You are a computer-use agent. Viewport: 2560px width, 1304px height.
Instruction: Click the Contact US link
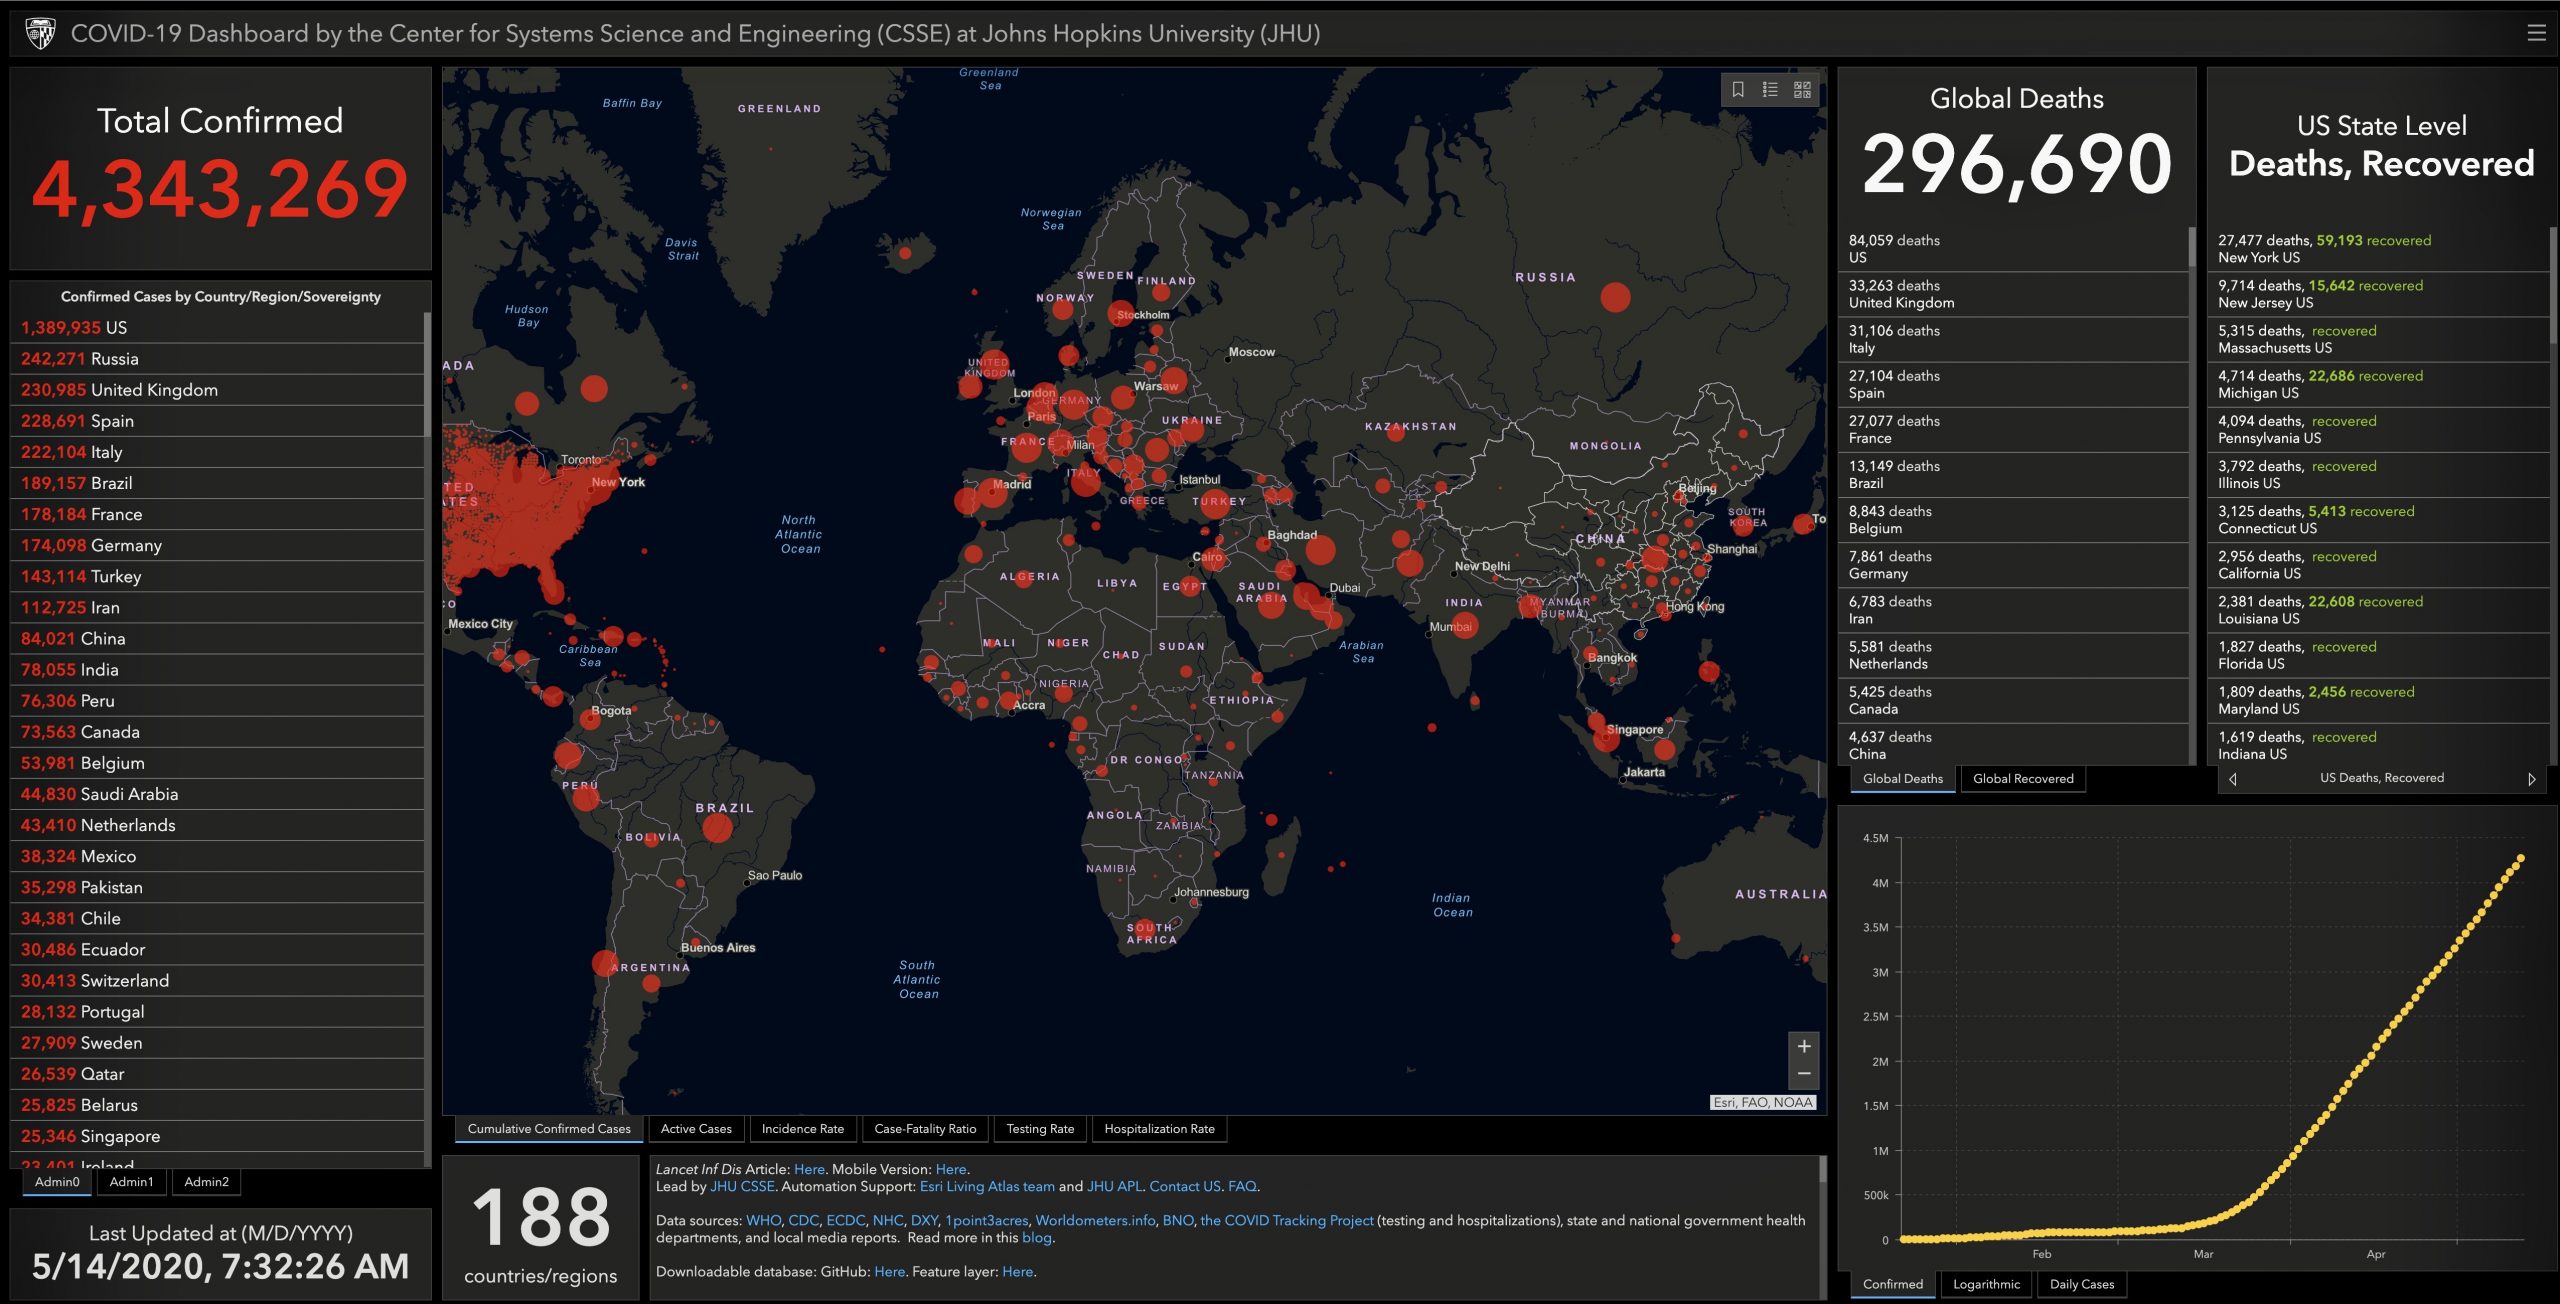click(x=1185, y=1186)
